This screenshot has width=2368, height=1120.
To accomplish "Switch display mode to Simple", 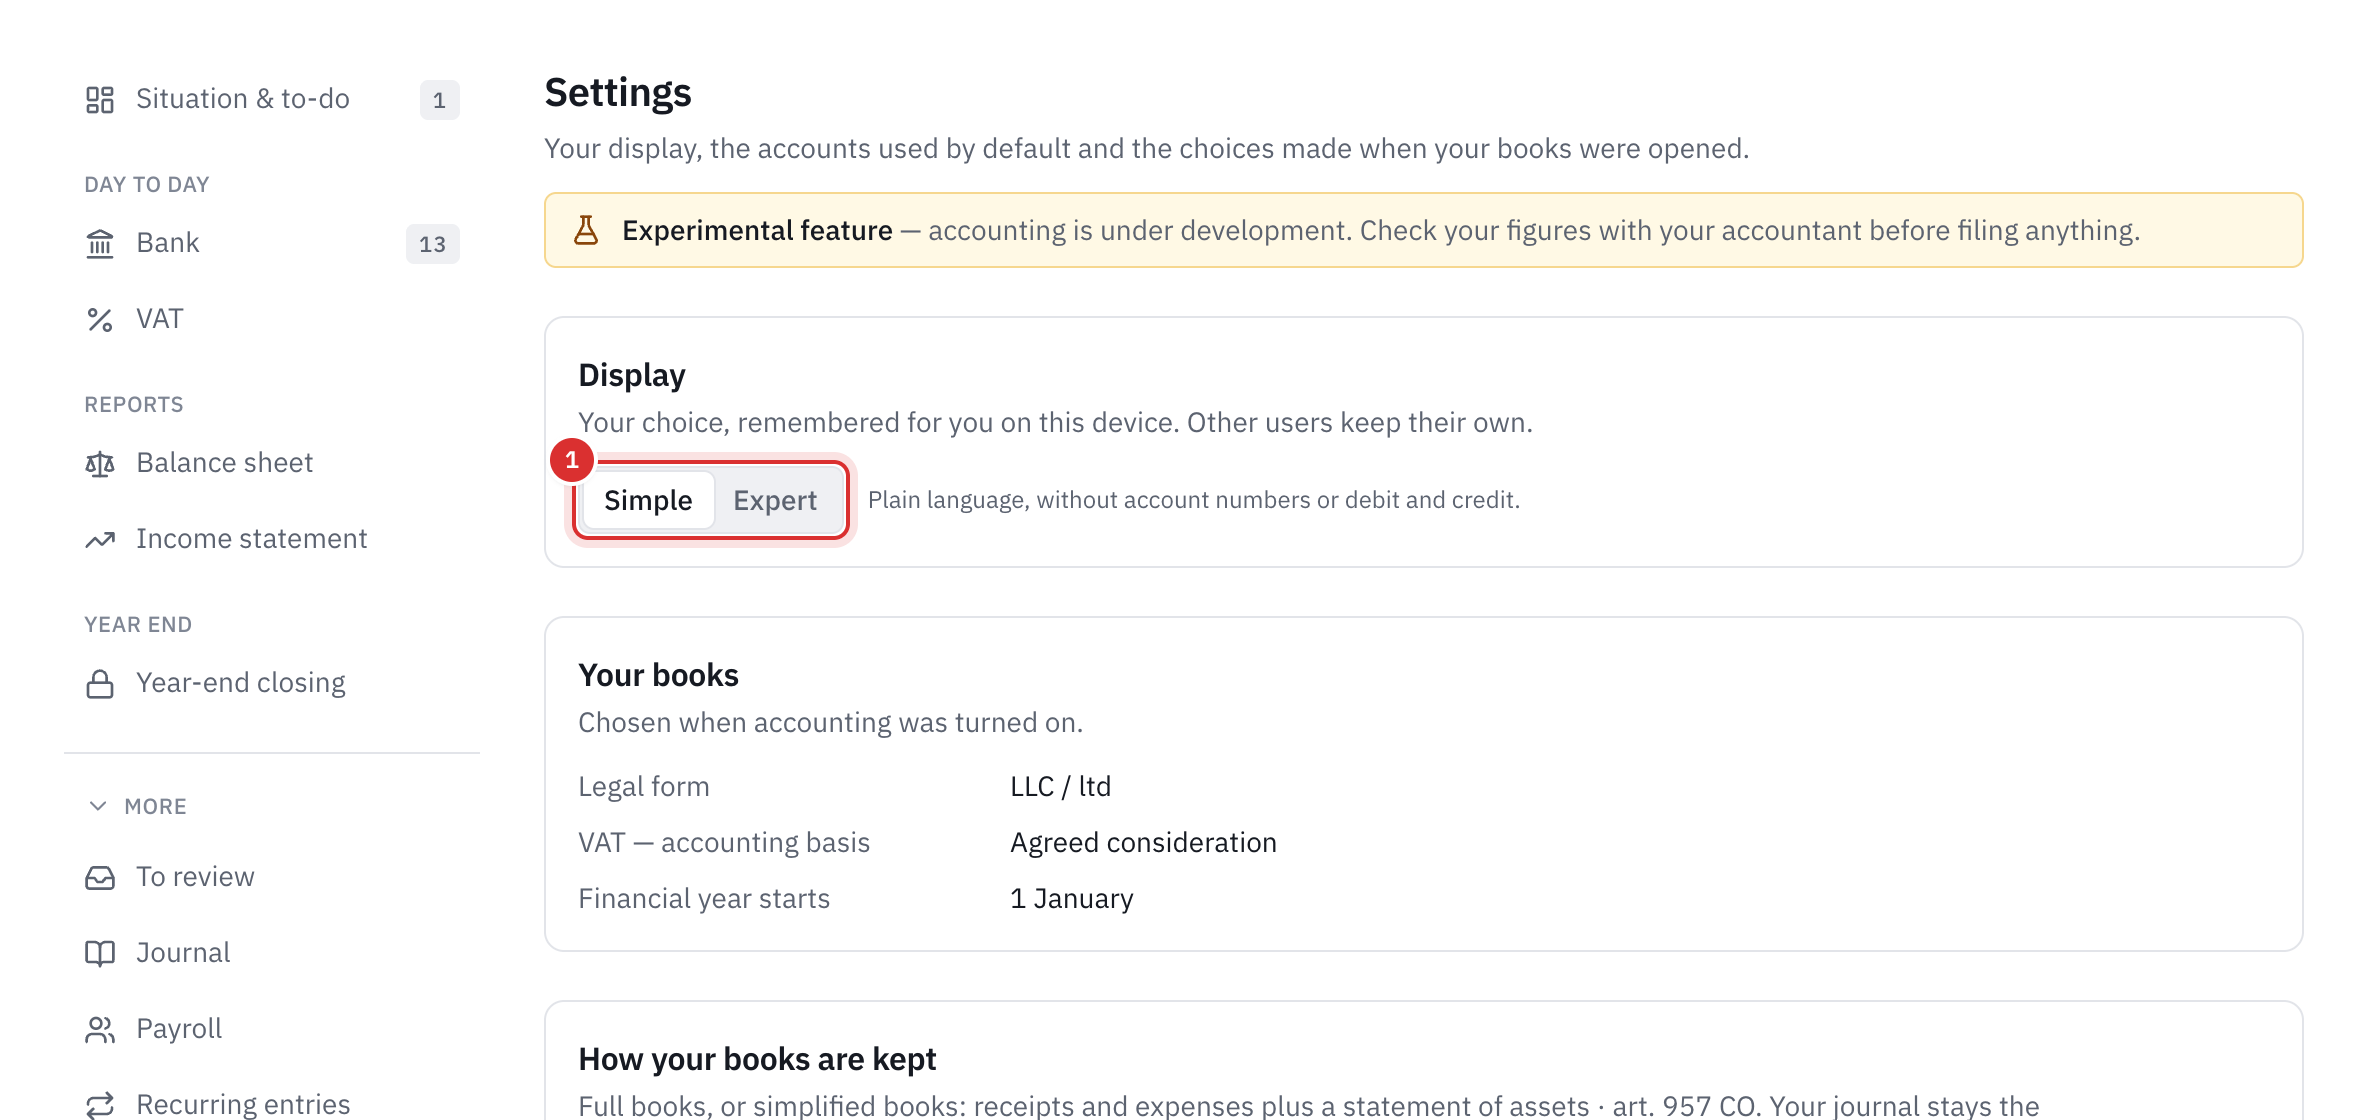I will [x=648, y=500].
